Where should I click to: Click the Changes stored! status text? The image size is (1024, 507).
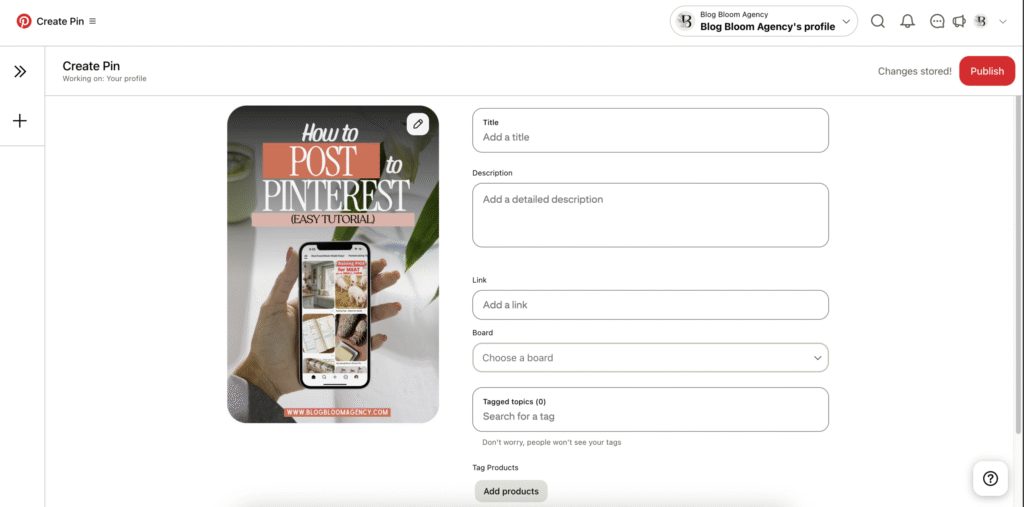[x=914, y=71]
